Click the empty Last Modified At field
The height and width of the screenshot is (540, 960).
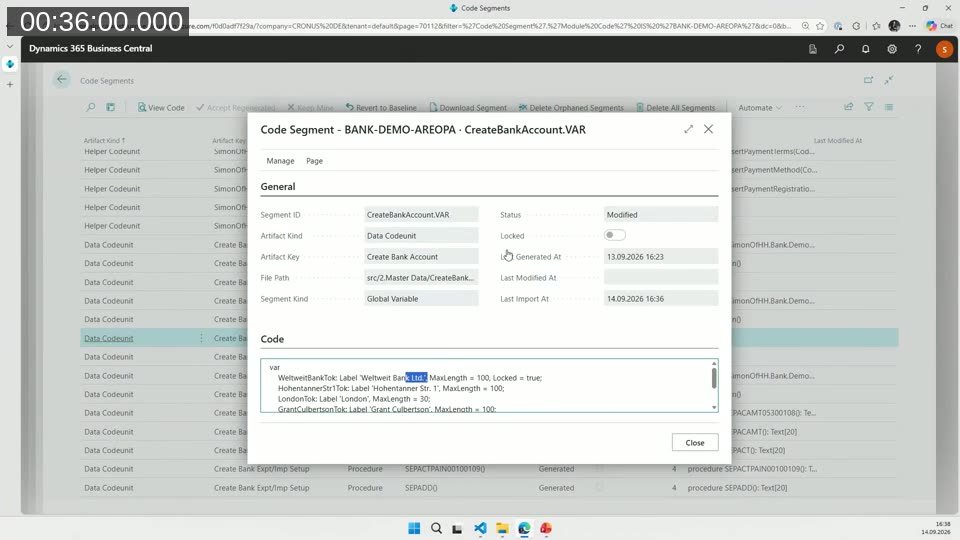(661, 278)
